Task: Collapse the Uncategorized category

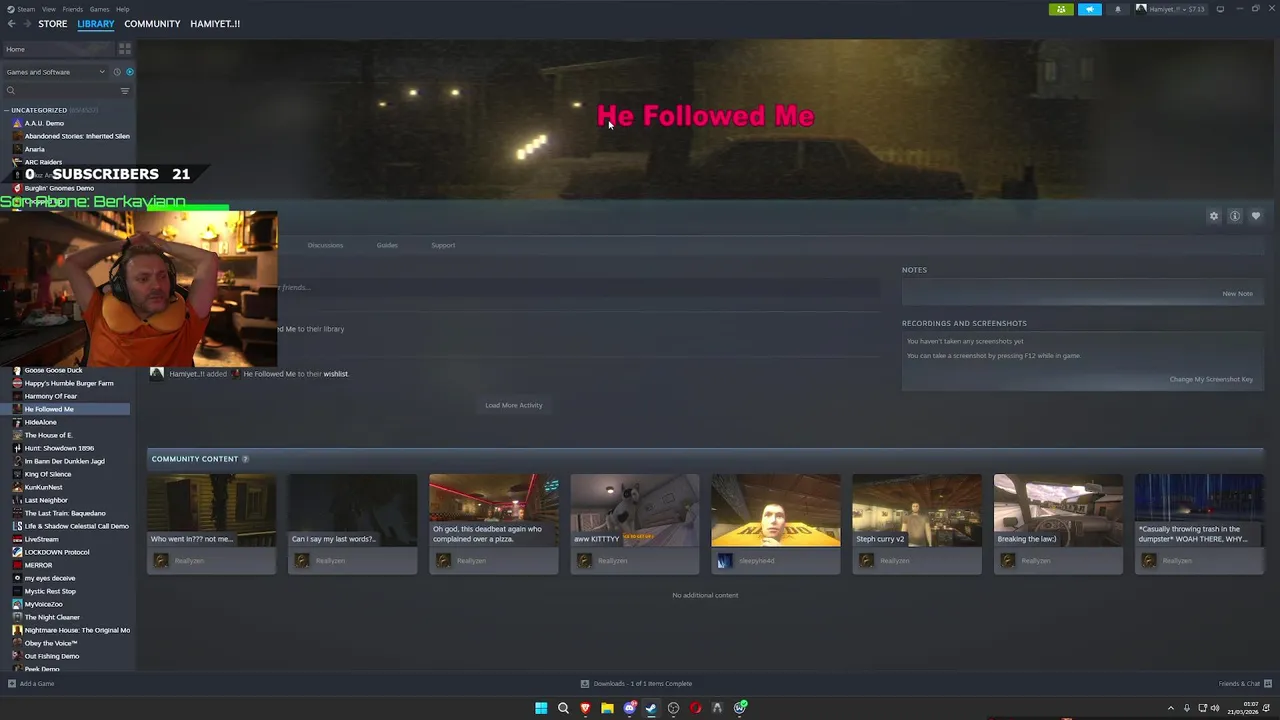Action: [7, 110]
